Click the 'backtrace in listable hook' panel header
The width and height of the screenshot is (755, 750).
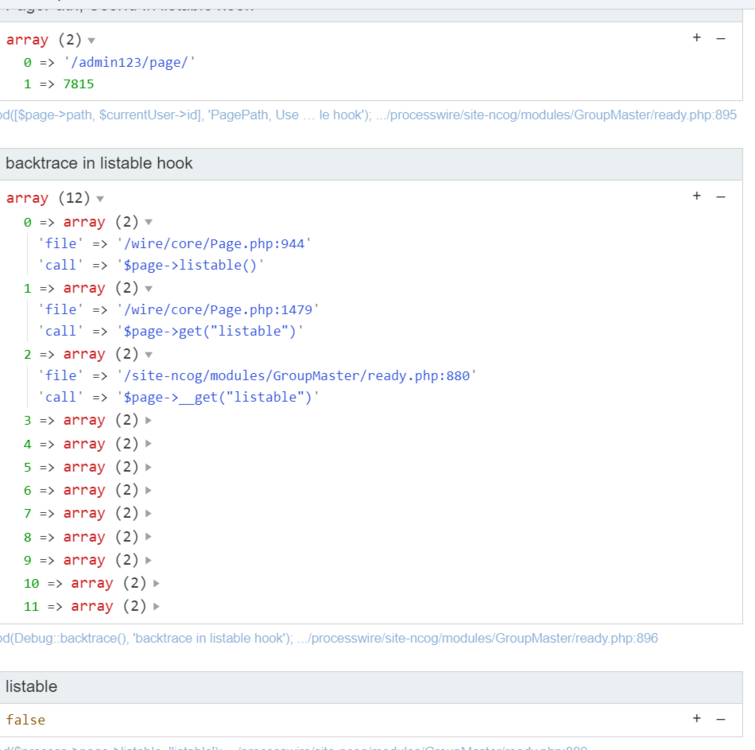(x=100, y=163)
